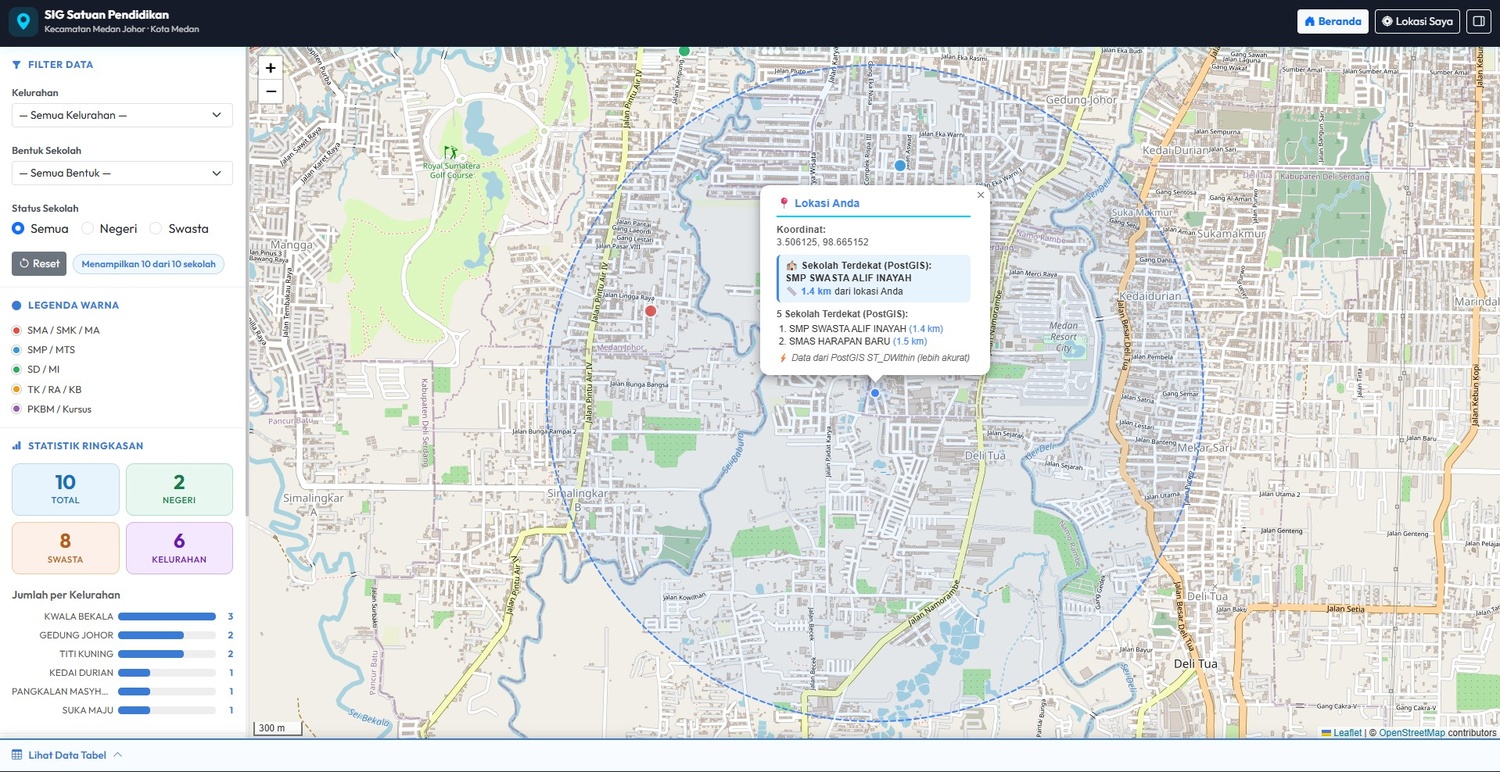Click the orange TK / RA / KB legend dot
This screenshot has height=772, width=1500.
16,390
